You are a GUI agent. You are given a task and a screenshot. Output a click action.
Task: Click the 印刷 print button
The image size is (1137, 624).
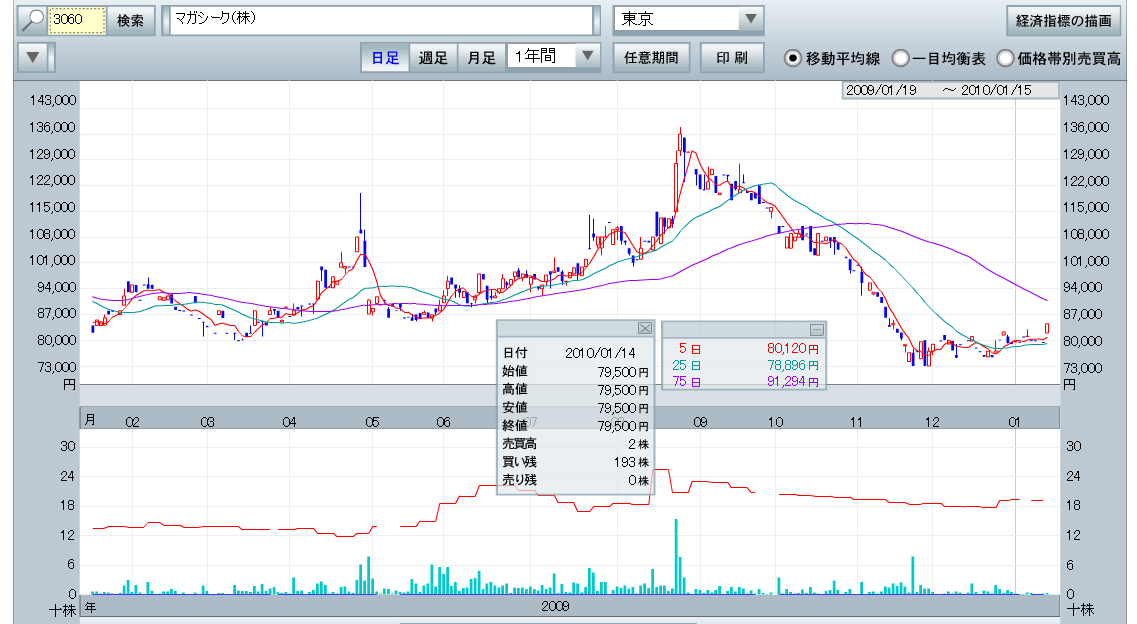(x=732, y=57)
